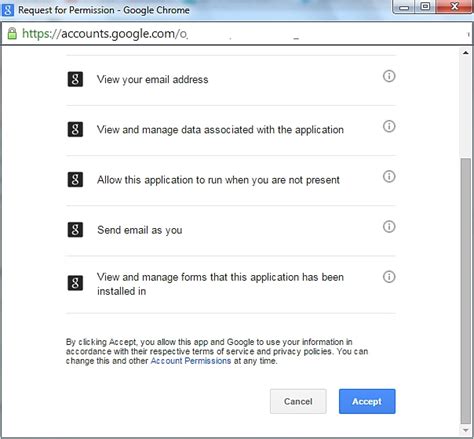The width and height of the screenshot is (474, 439).
Task: Click the Send email as you text
Action: coord(140,230)
